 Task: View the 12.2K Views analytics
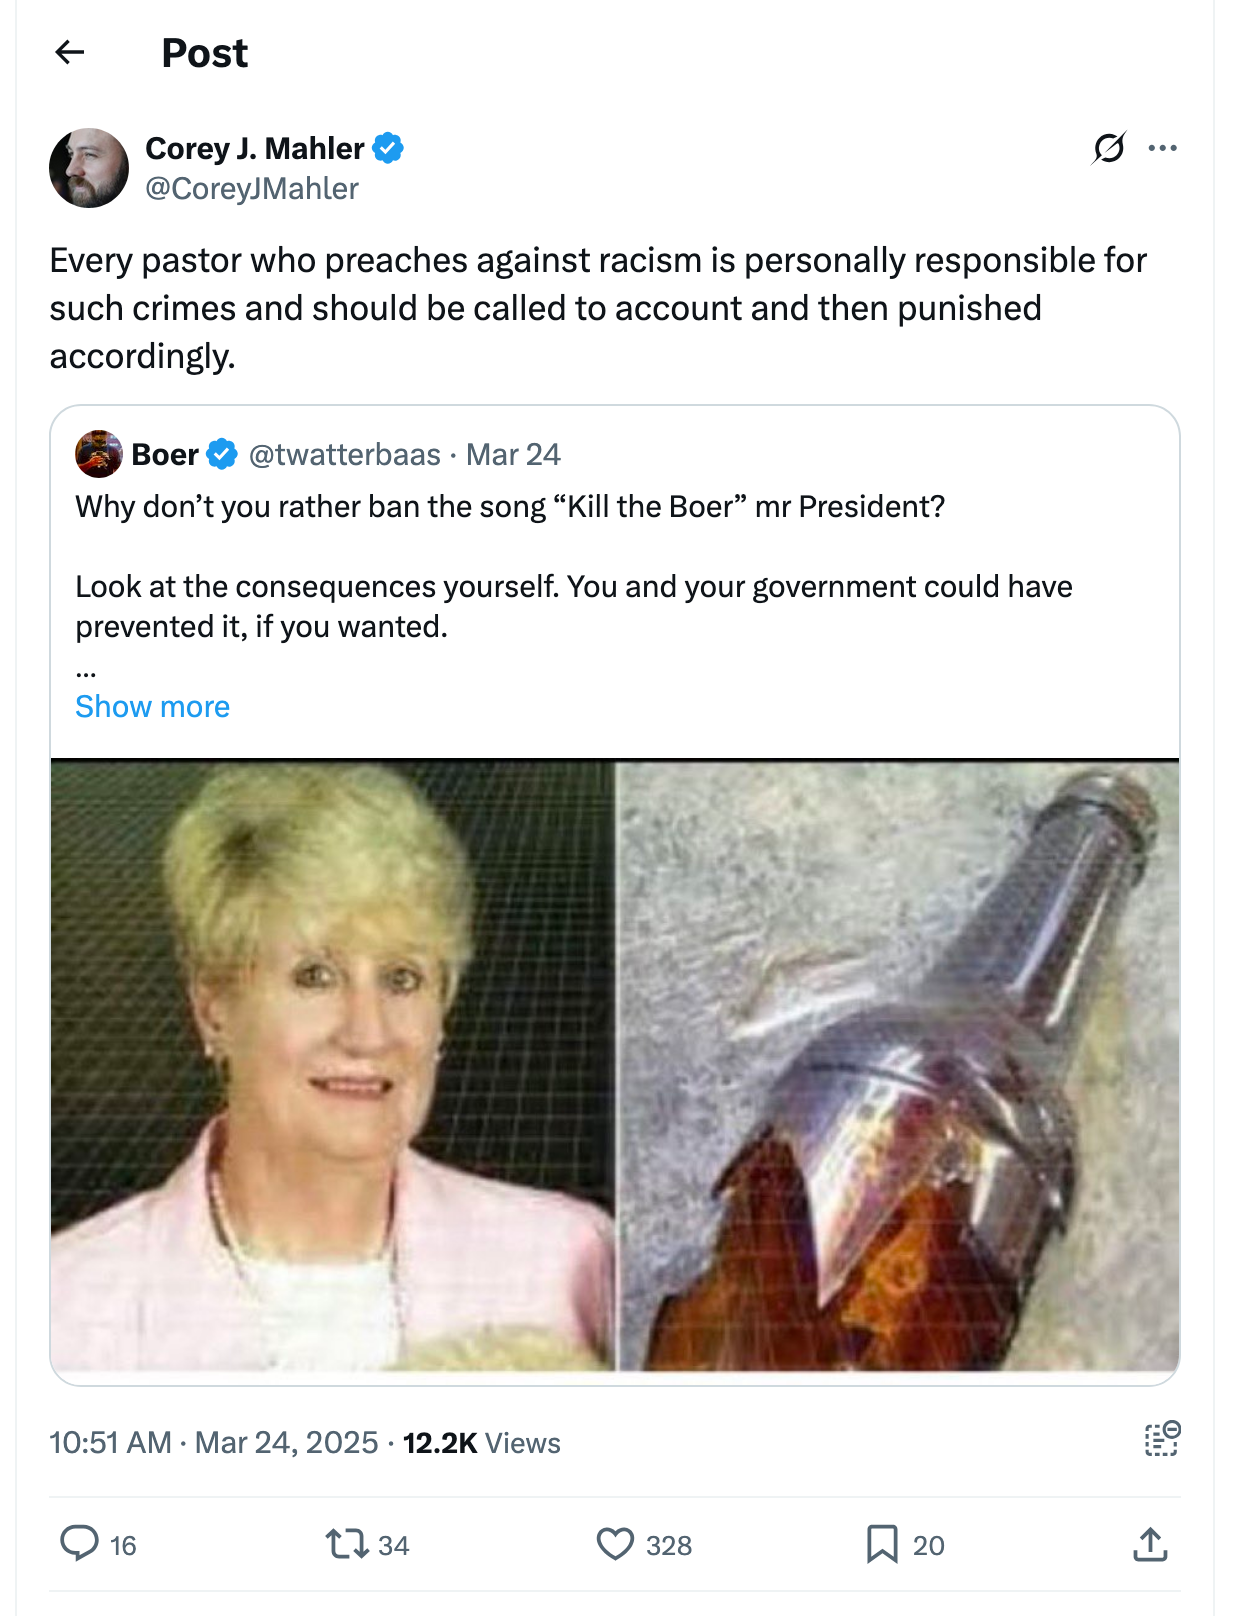[481, 1442]
